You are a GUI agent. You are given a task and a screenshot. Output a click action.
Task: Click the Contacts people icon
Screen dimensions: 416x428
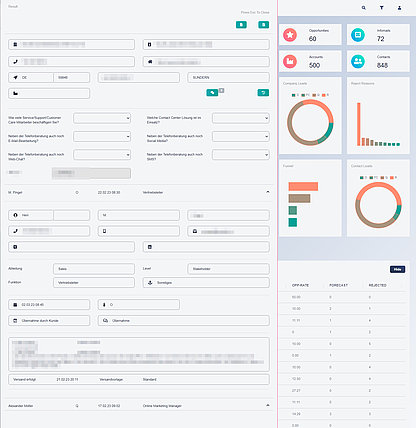click(x=358, y=61)
